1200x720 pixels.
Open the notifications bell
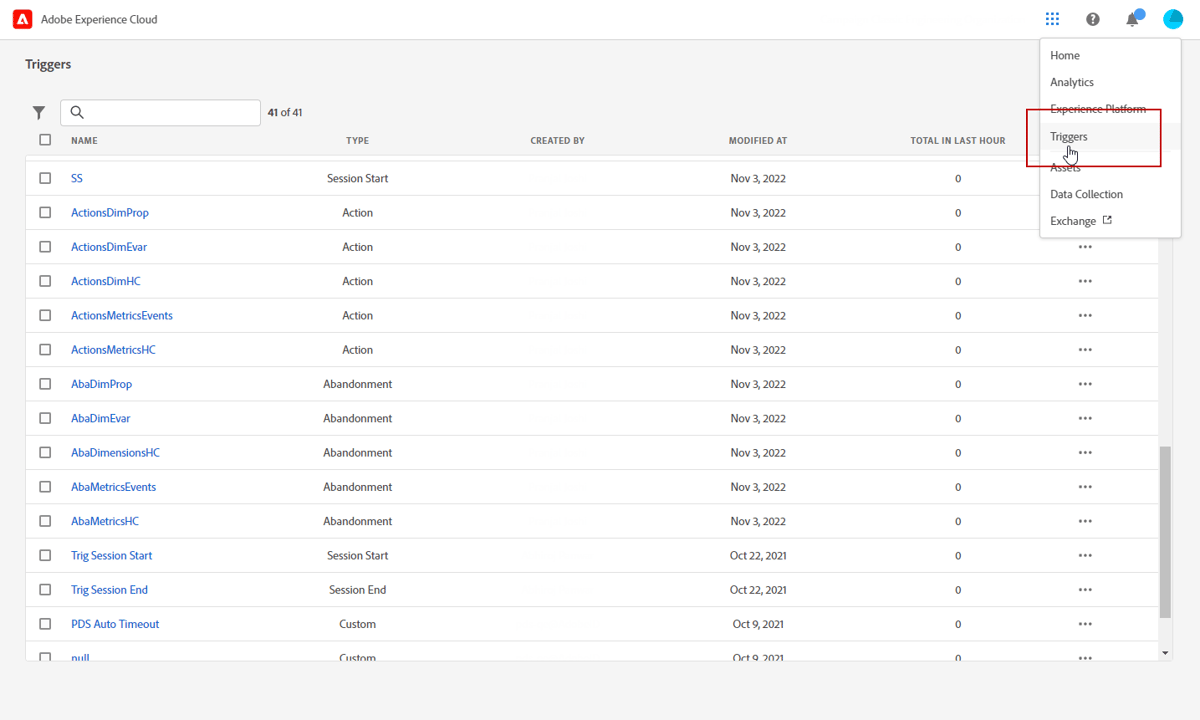pyautogui.click(x=1133, y=19)
